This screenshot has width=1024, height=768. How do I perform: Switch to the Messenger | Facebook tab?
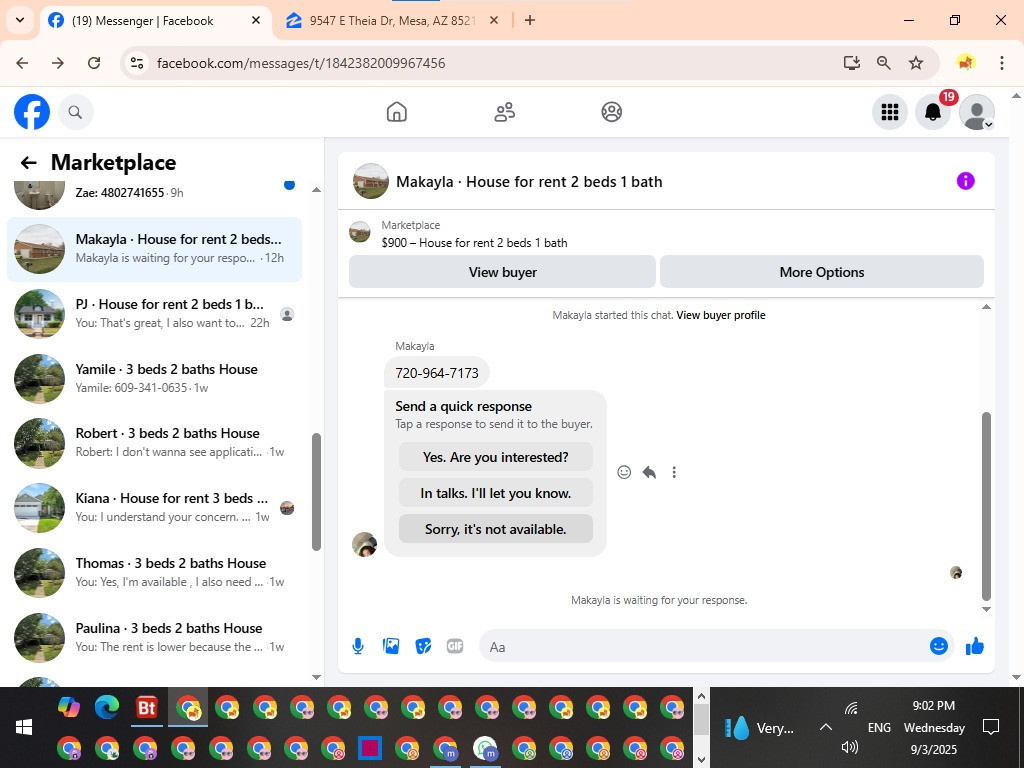(155, 21)
